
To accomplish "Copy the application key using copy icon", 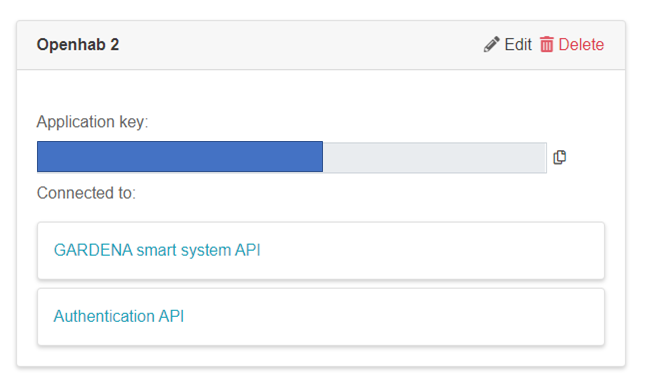I will coord(559,157).
